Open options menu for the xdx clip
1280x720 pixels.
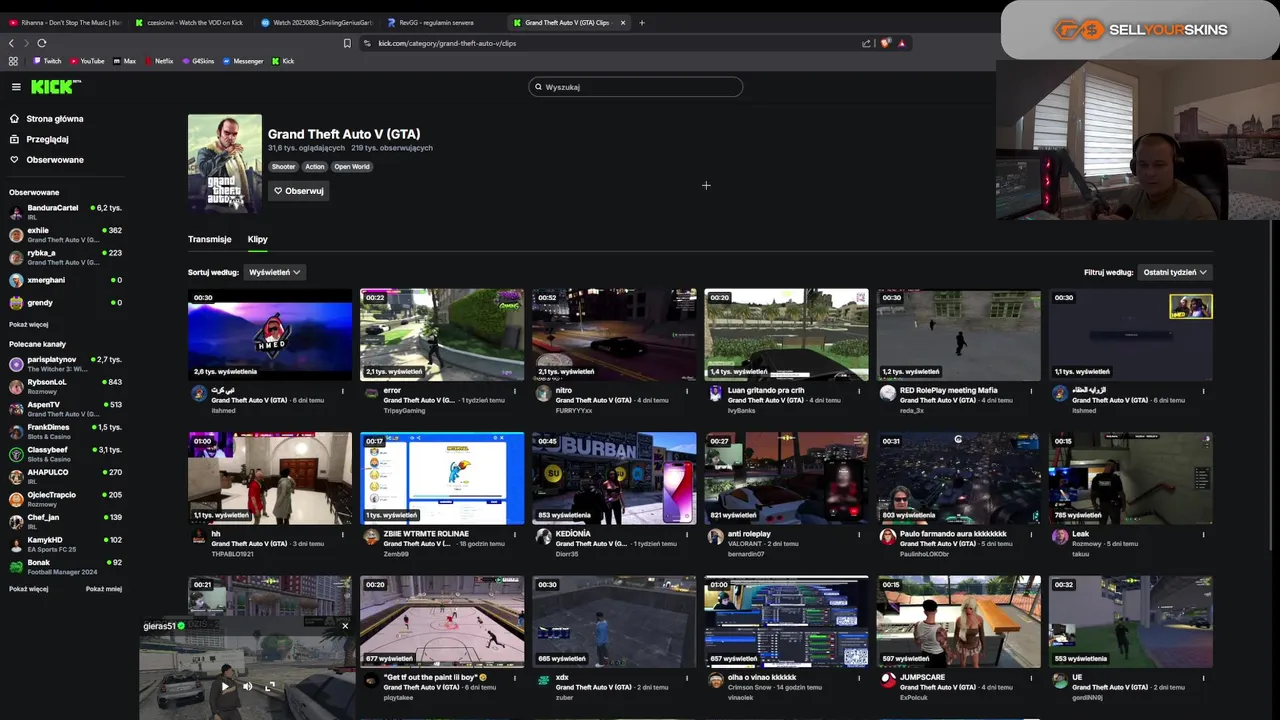[687, 678]
